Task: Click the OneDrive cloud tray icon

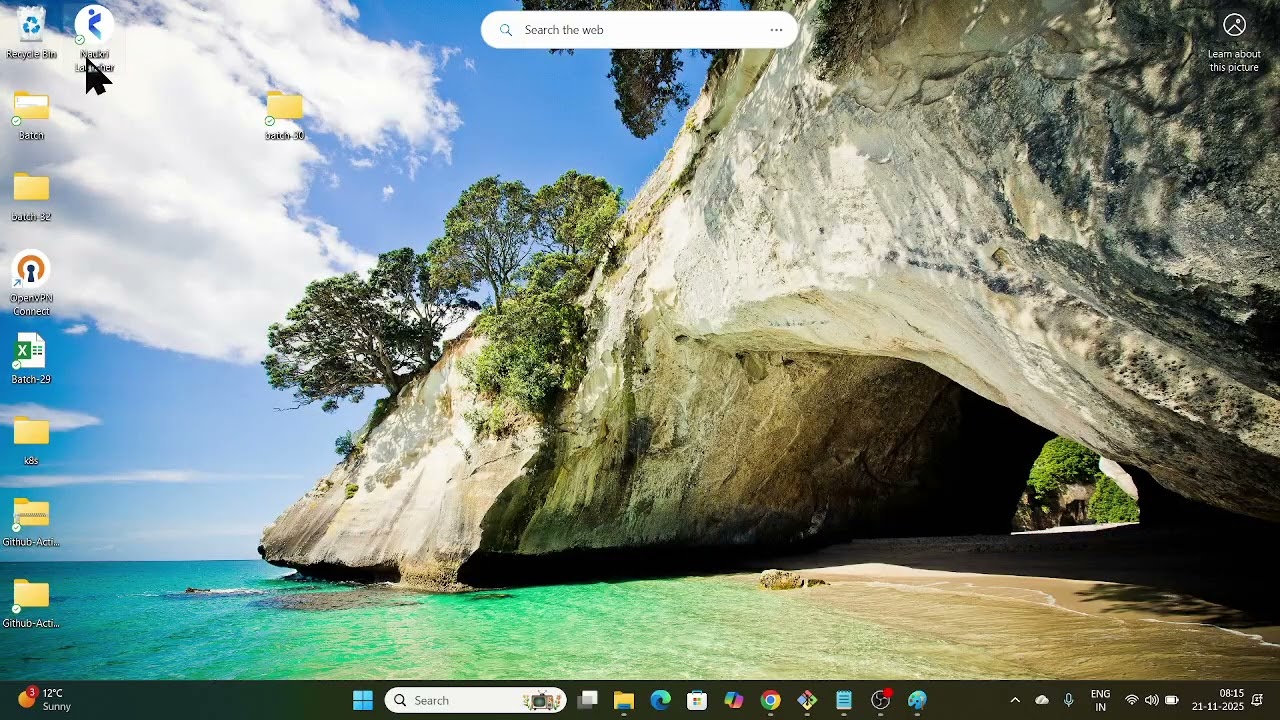Action: (x=1042, y=700)
